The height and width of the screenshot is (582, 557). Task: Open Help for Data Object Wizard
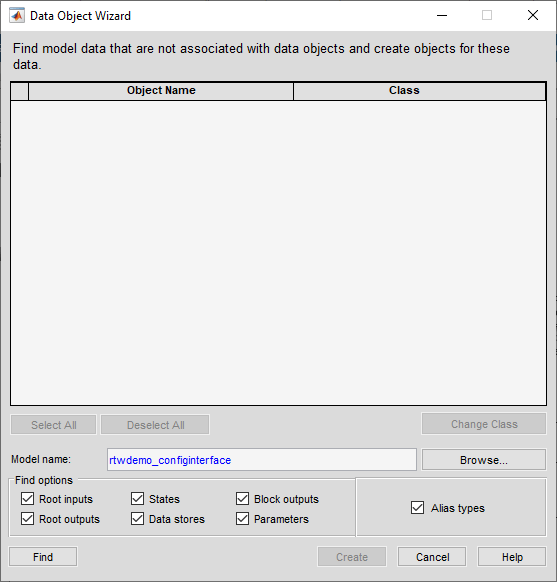point(512,557)
